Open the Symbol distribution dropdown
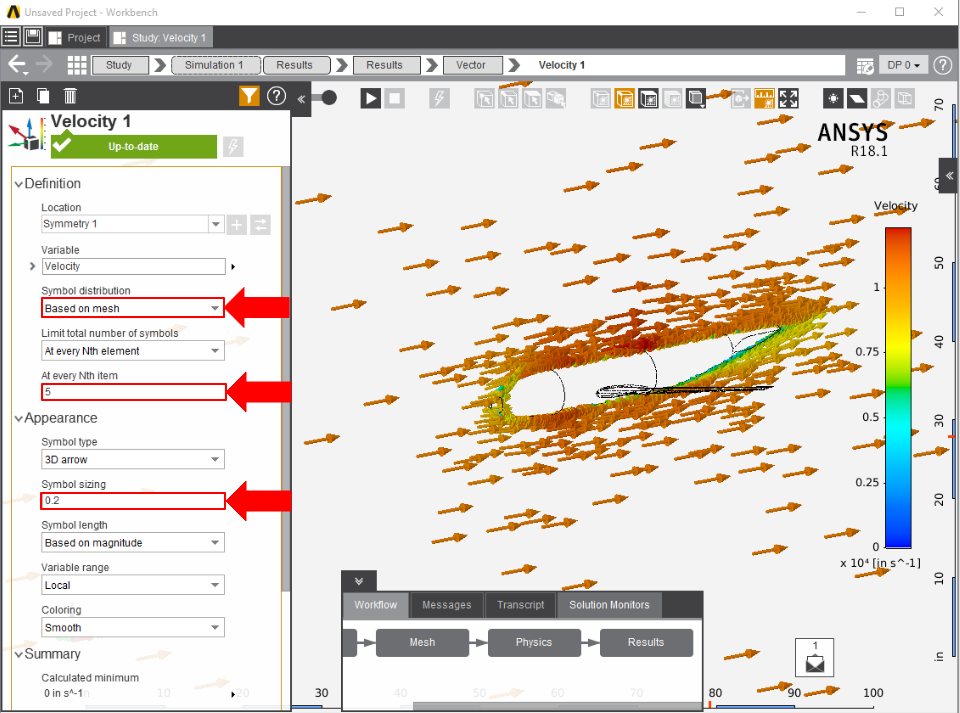The image size is (960, 713). pos(133,308)
